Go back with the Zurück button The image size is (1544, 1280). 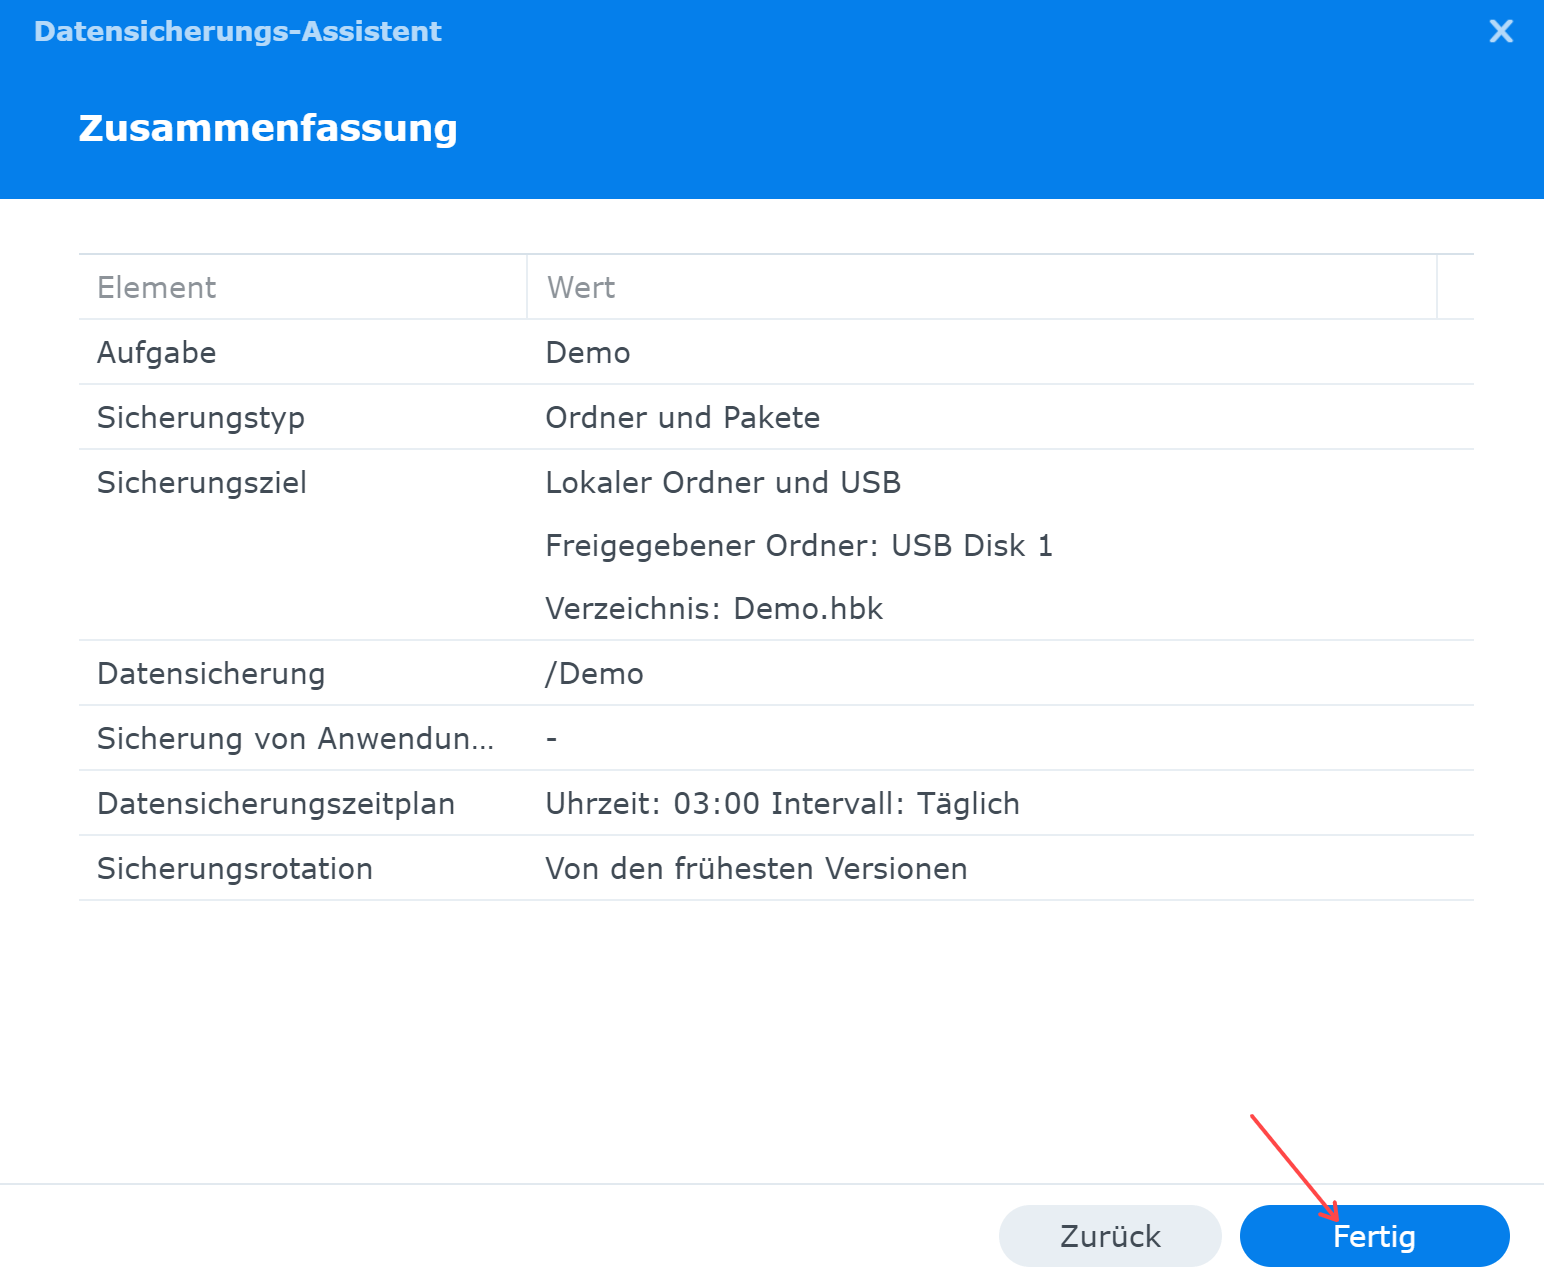tap(1110, 1236)
